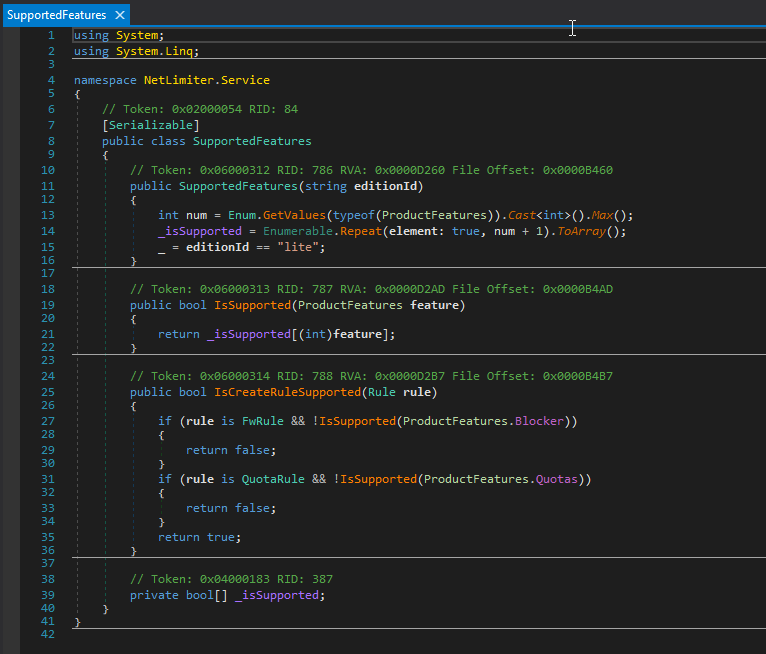Click IsCreateRuleSupported method name

click(287, 392)
